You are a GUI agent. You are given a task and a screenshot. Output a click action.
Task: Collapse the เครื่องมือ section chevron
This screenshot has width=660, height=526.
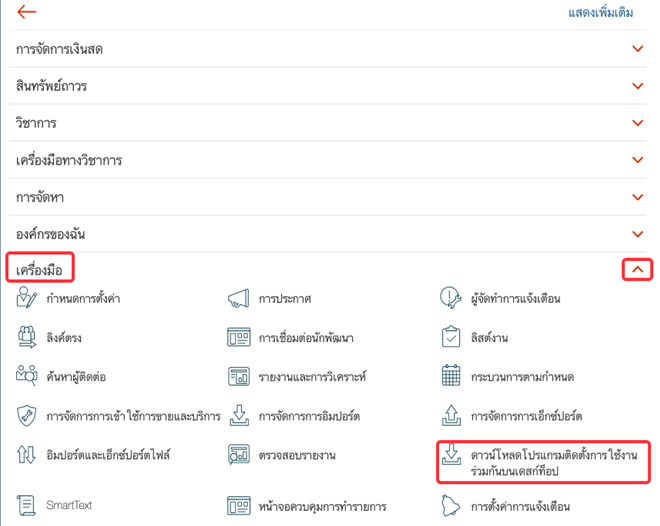[x=637, y=269]
